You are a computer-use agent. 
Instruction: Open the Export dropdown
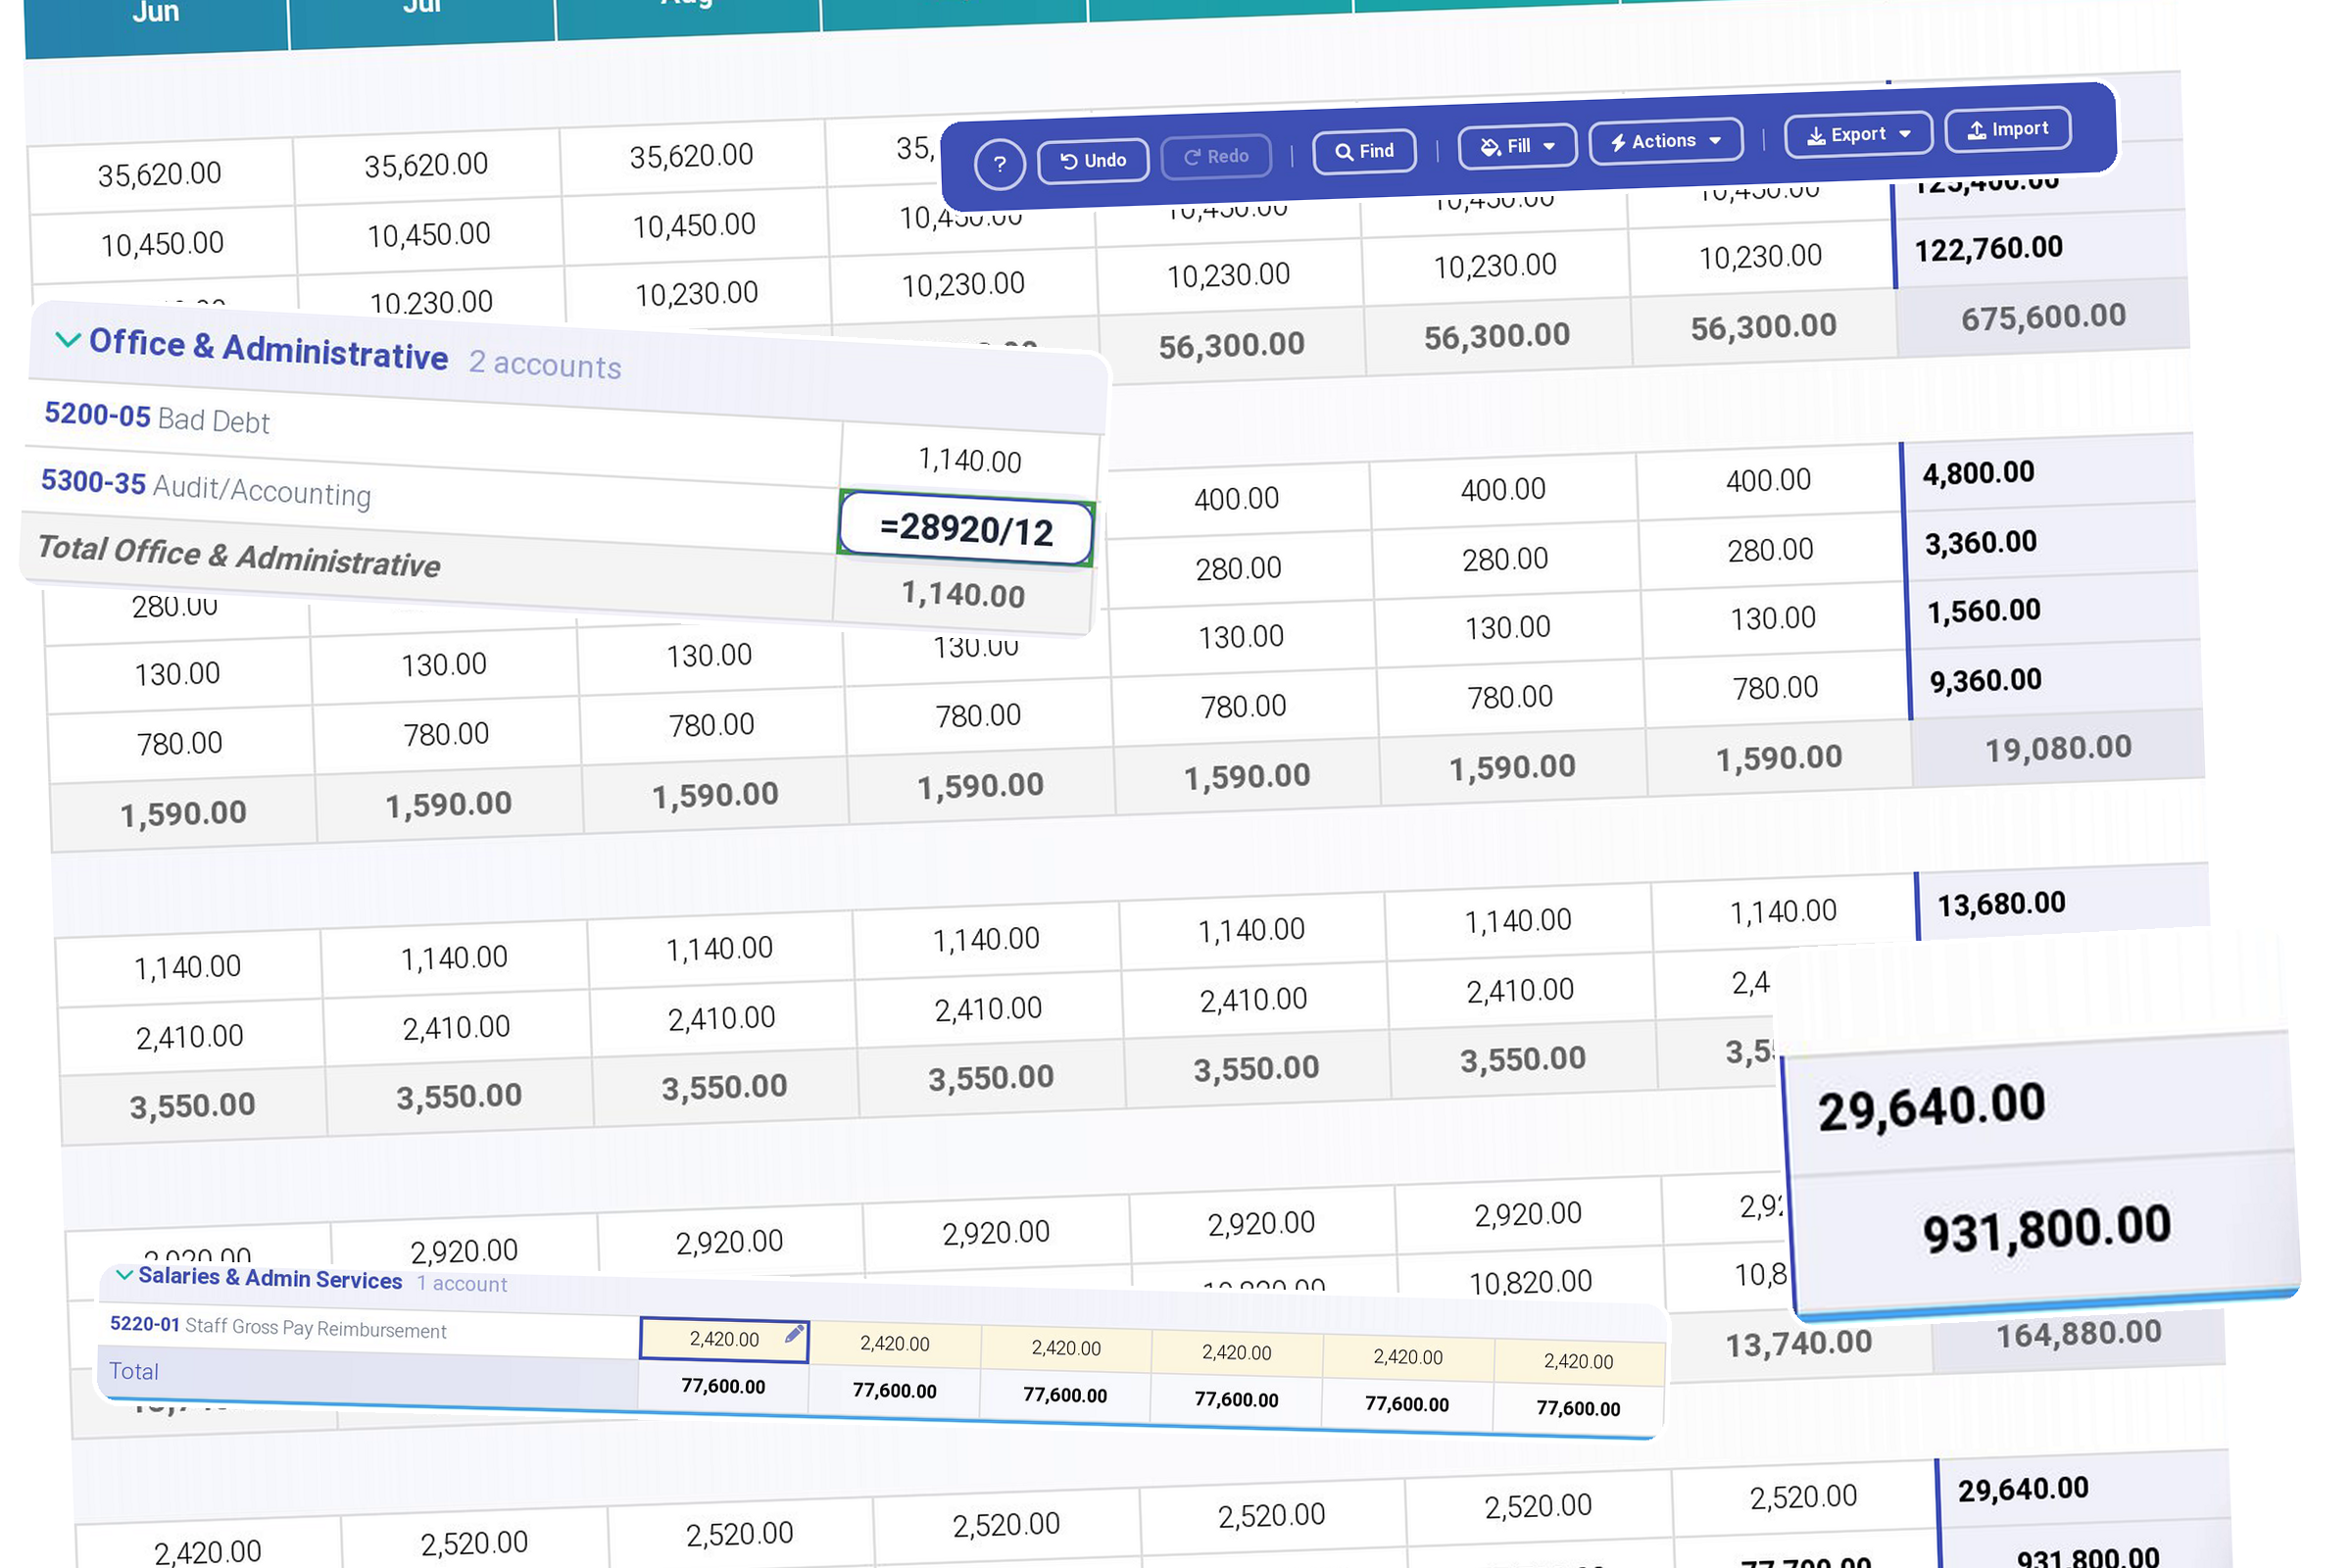coord(1857,134)
